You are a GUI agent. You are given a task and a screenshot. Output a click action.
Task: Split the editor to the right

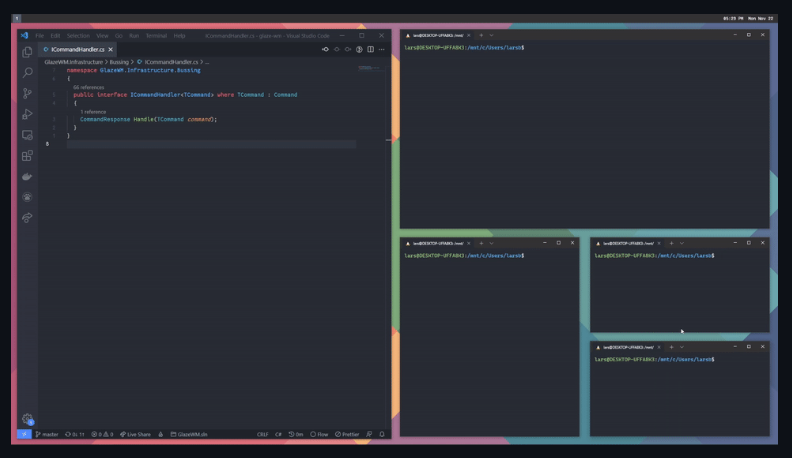coord(371,49)
